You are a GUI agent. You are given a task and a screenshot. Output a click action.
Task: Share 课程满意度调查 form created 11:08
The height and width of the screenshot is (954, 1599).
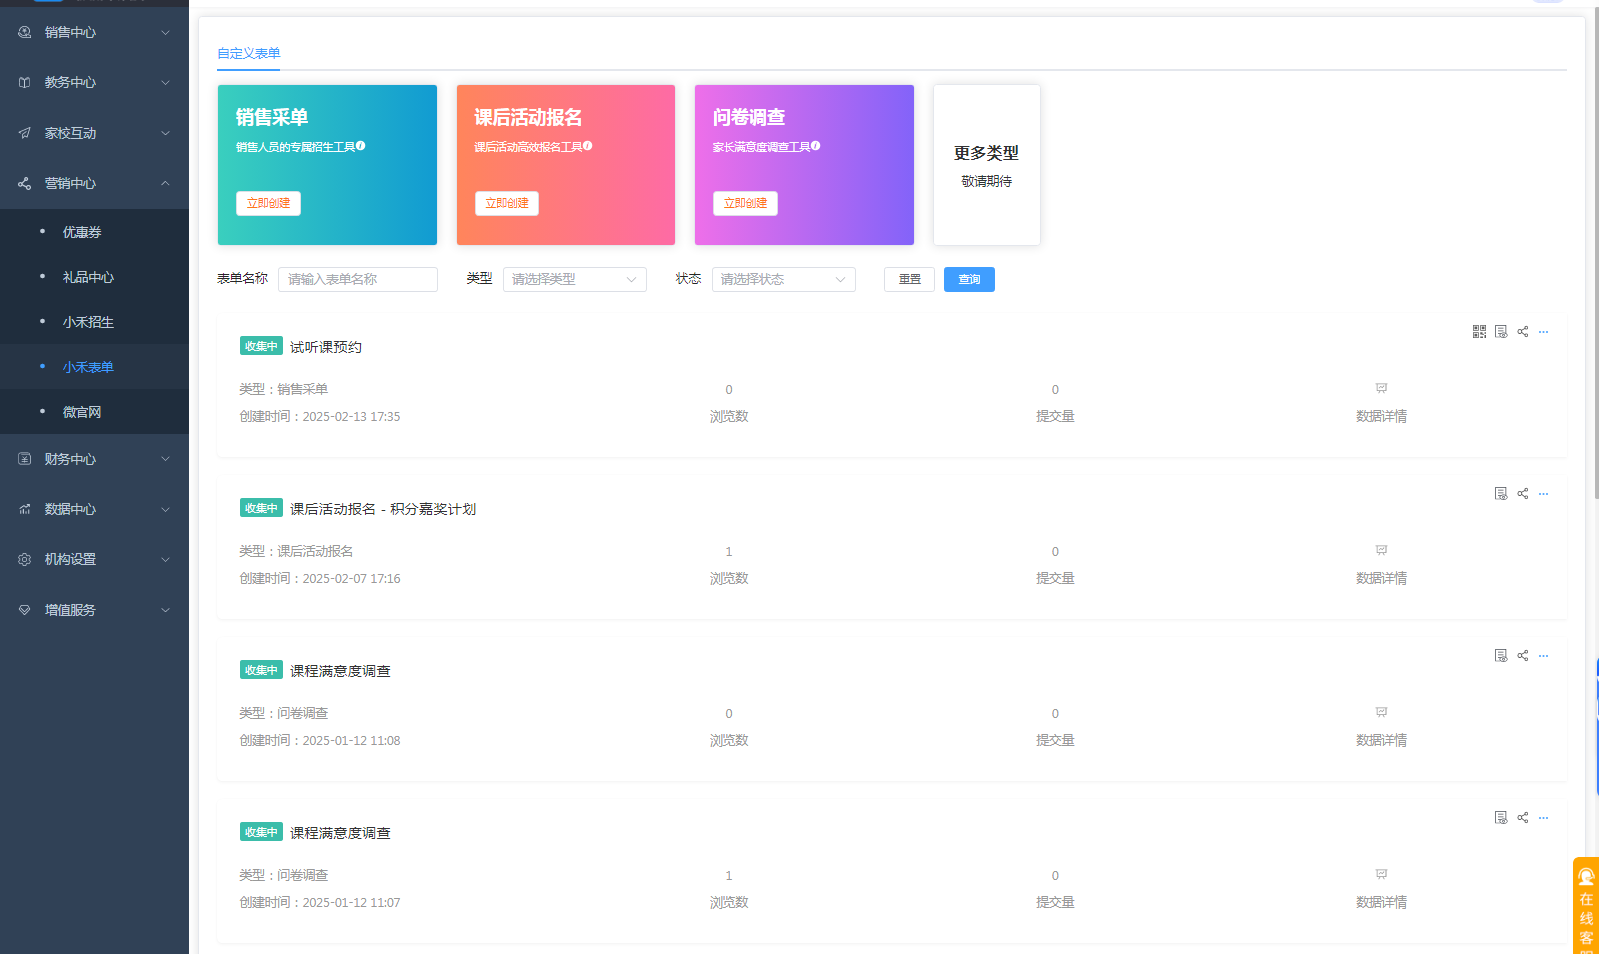click(x=1523, y=656)
